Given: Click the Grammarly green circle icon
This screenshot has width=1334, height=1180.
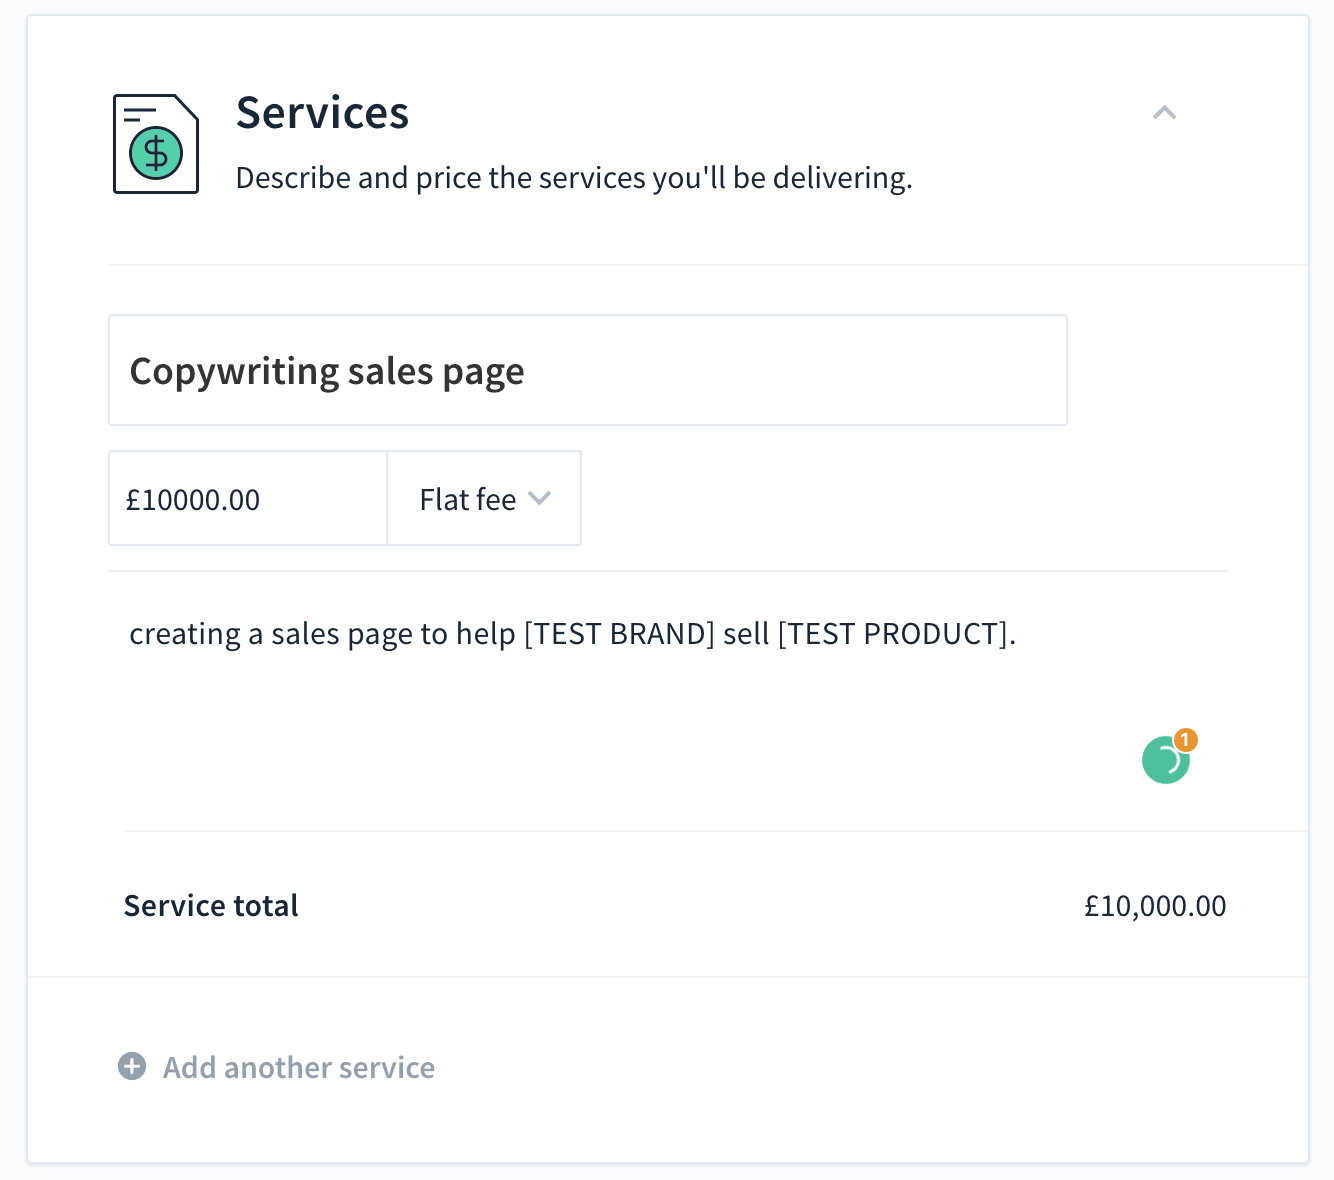Looking at the screenshot, I should [x=1165, y=761].
